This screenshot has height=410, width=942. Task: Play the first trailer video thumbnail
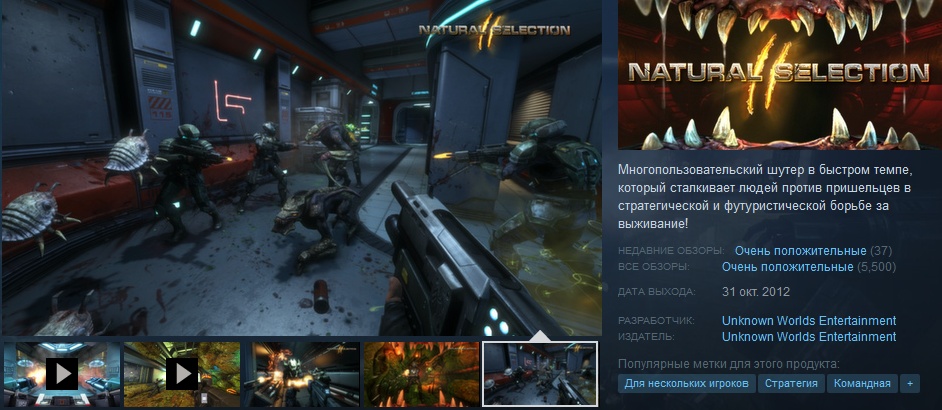pos(62,374)
